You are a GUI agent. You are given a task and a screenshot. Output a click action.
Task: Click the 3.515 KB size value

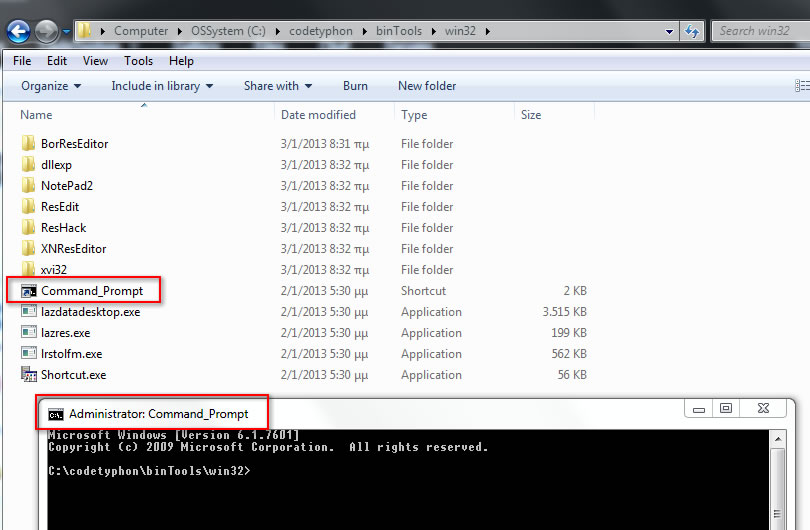pos(564,312)
